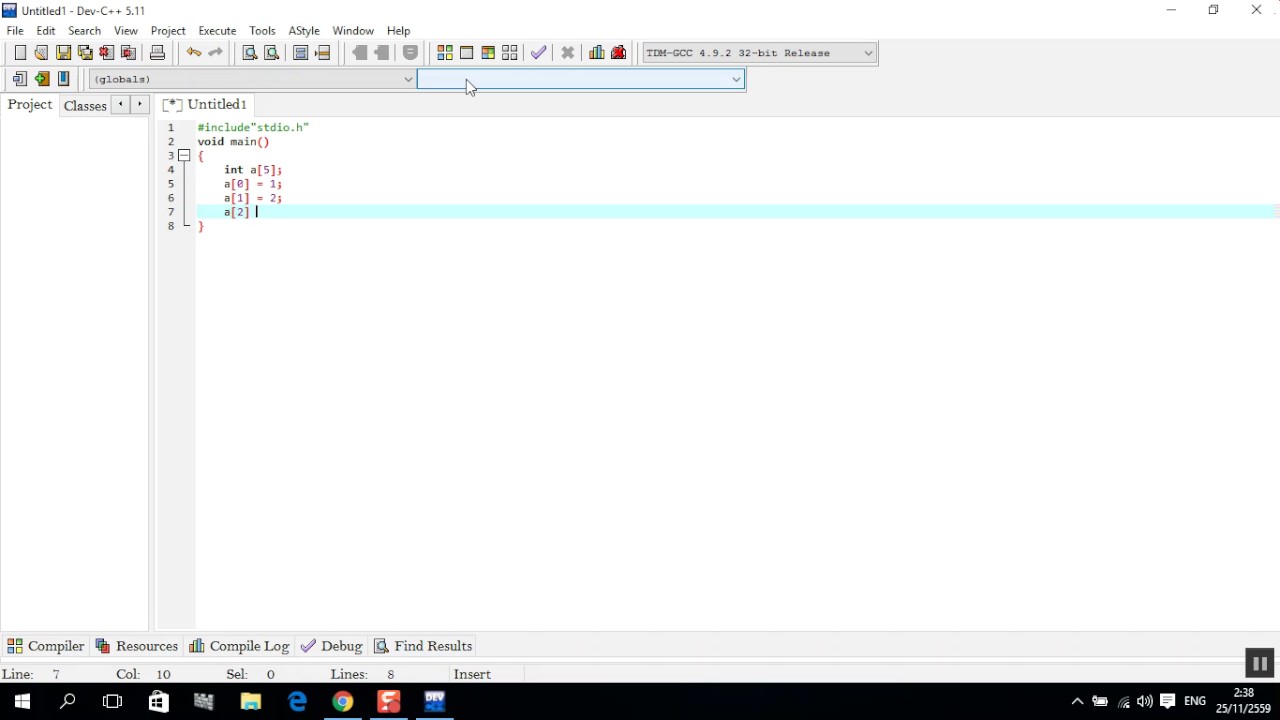Save all open files

pyautogui.click(x=85, y=53)
